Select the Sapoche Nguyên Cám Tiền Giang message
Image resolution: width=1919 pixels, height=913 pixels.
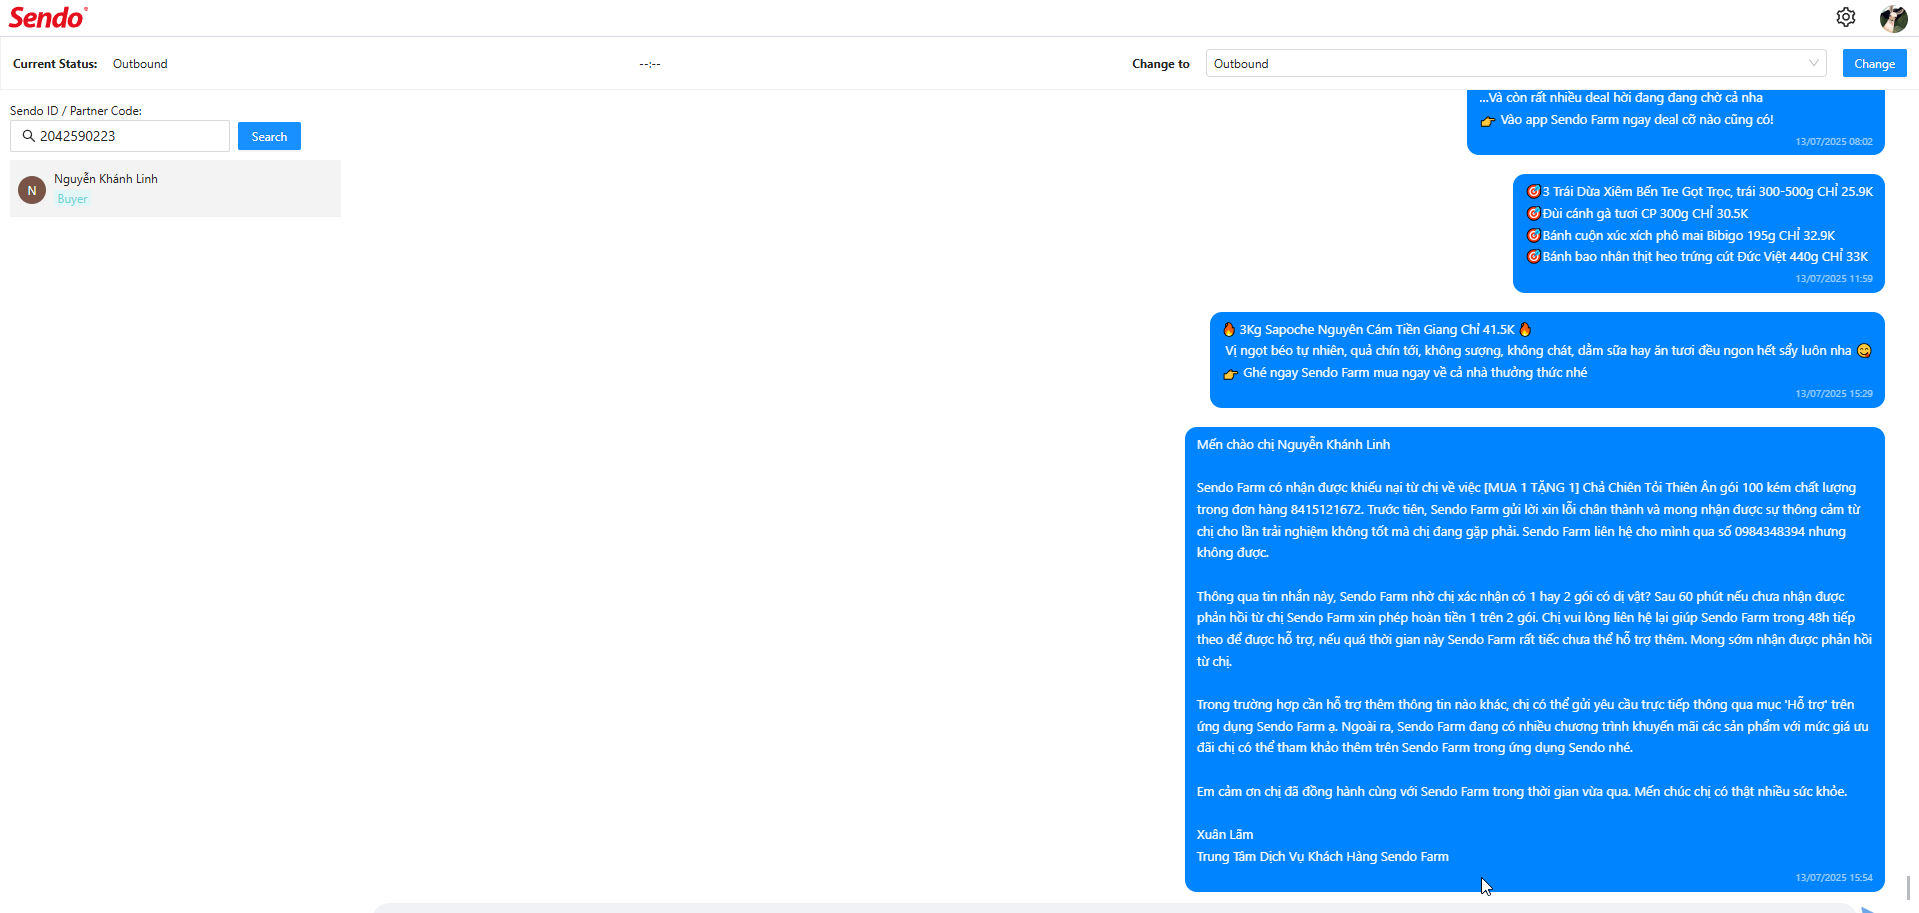pos(1547,360)
